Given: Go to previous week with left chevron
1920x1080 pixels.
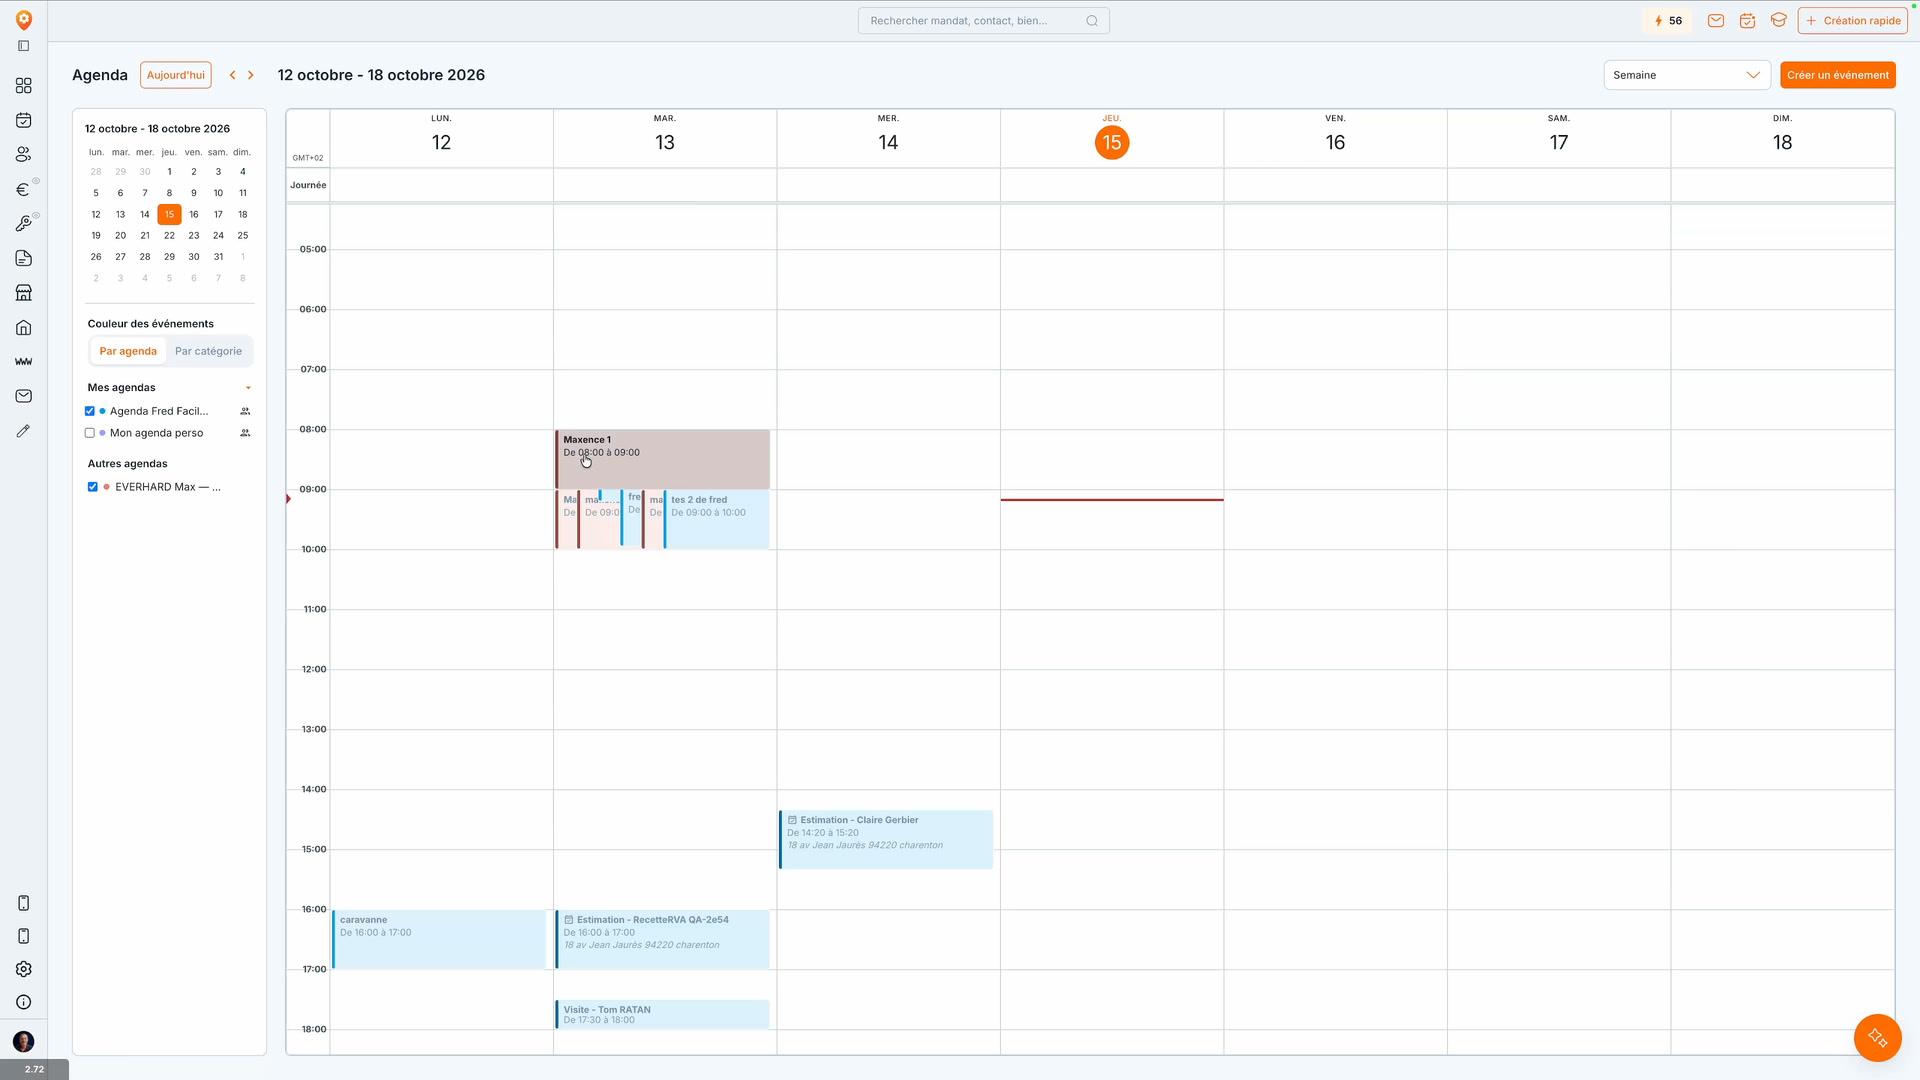Looking at the screenshot, I should point(232,75).
